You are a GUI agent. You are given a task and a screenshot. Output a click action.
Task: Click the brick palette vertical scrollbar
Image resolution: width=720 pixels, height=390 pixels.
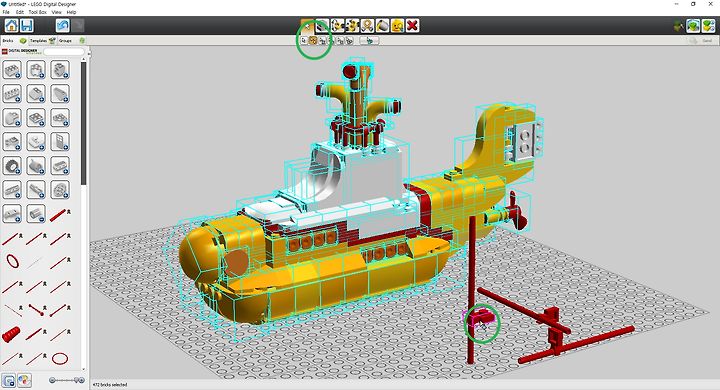point(84,123)
